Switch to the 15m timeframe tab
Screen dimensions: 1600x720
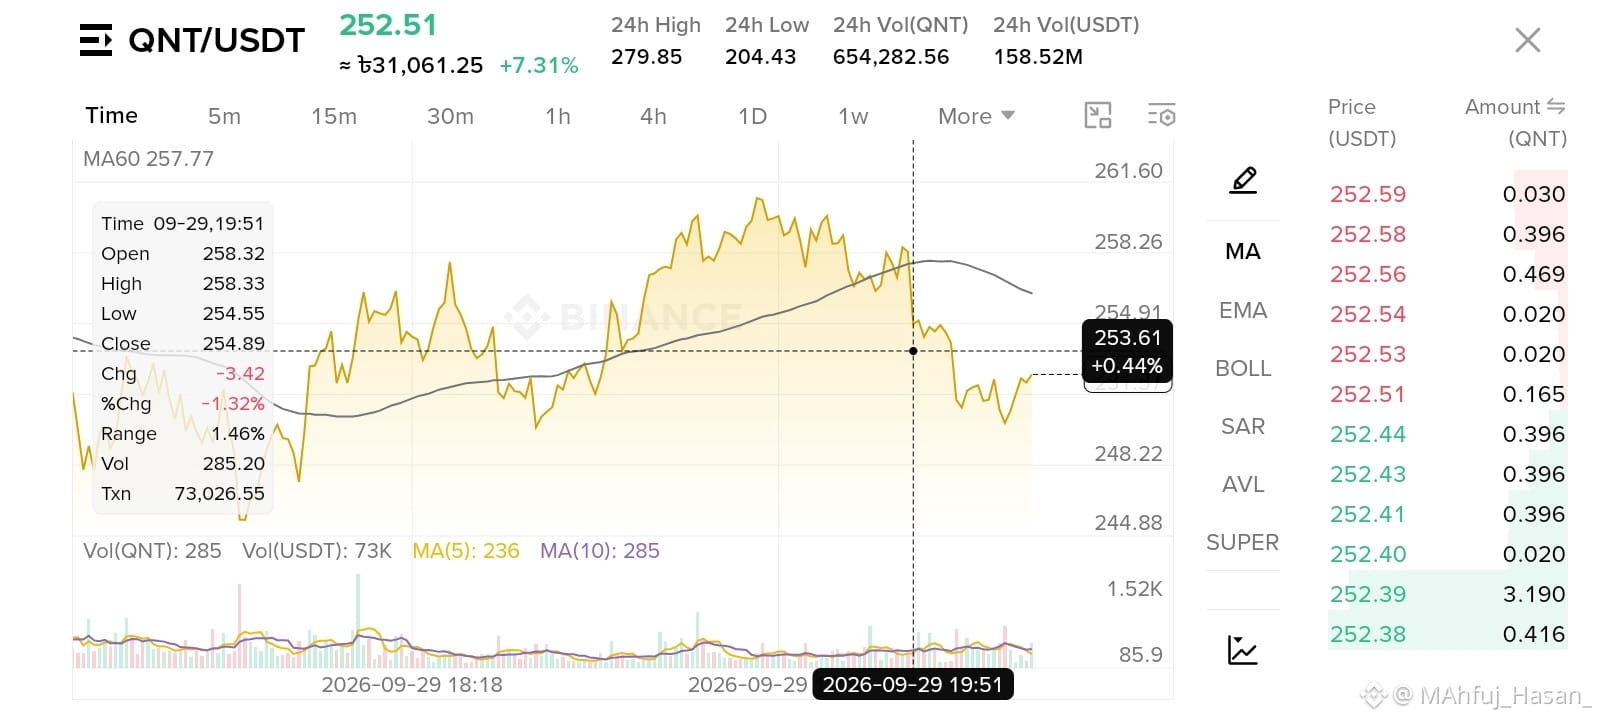[334, 116]
